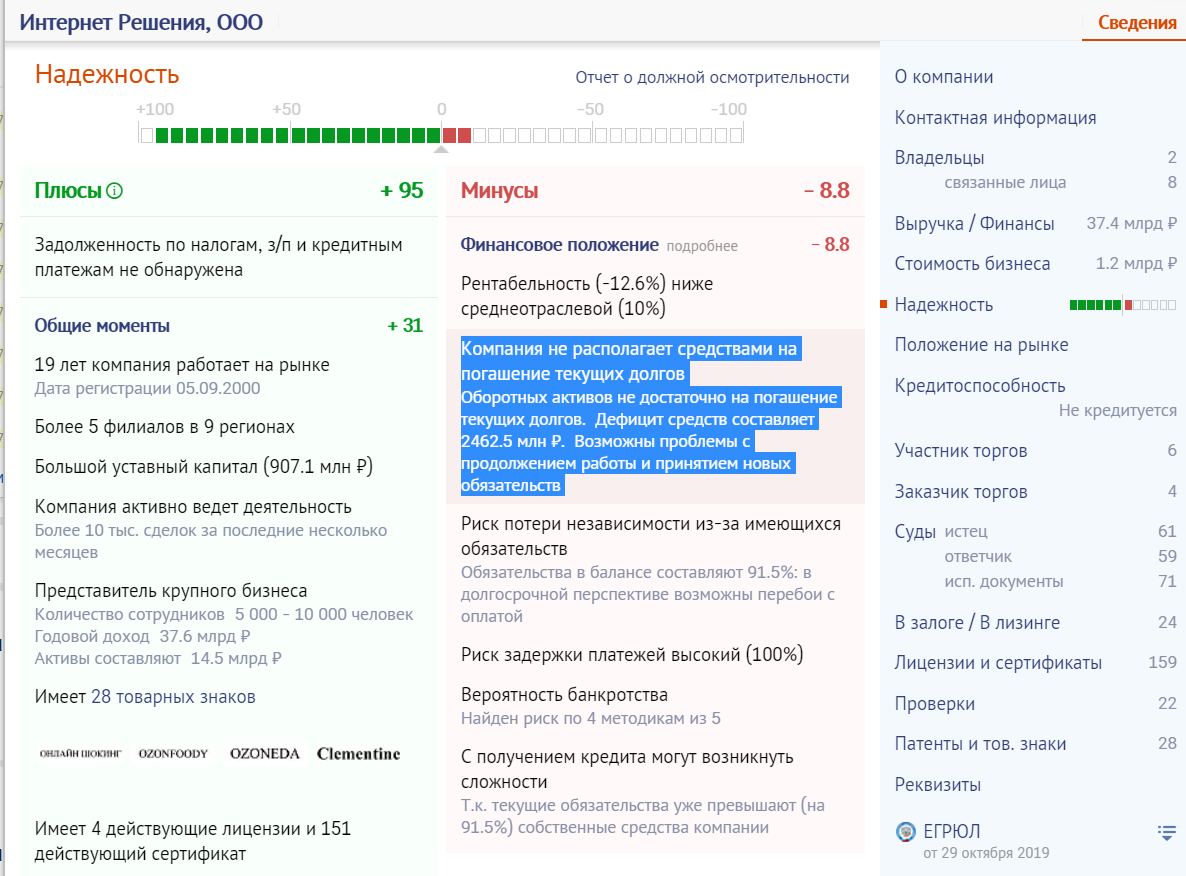Open Контактная информация in the sidebar
Screen dimensions: 1186x876
point(995,118)
